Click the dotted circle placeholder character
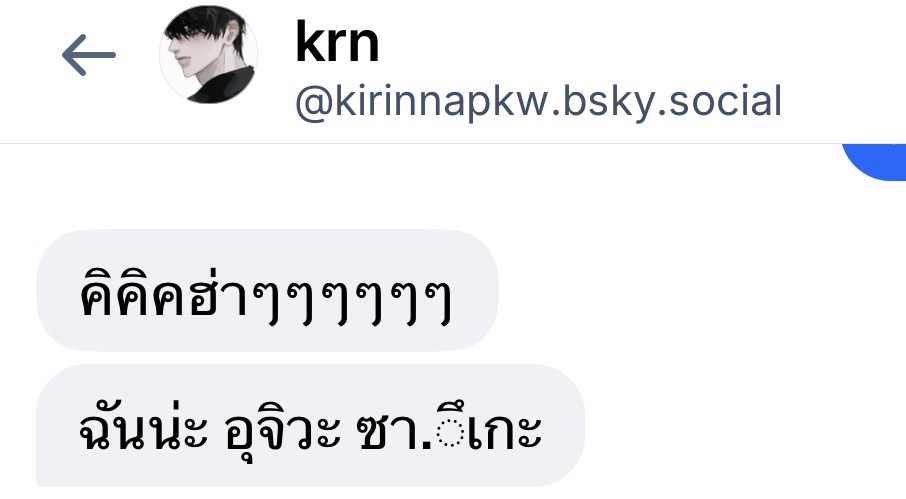Screen dimensions: 906x499 coord(450,429)
